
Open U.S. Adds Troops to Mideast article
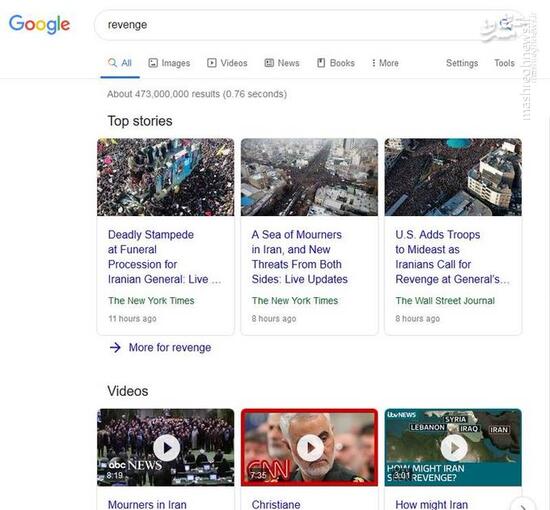pos(452,257)
